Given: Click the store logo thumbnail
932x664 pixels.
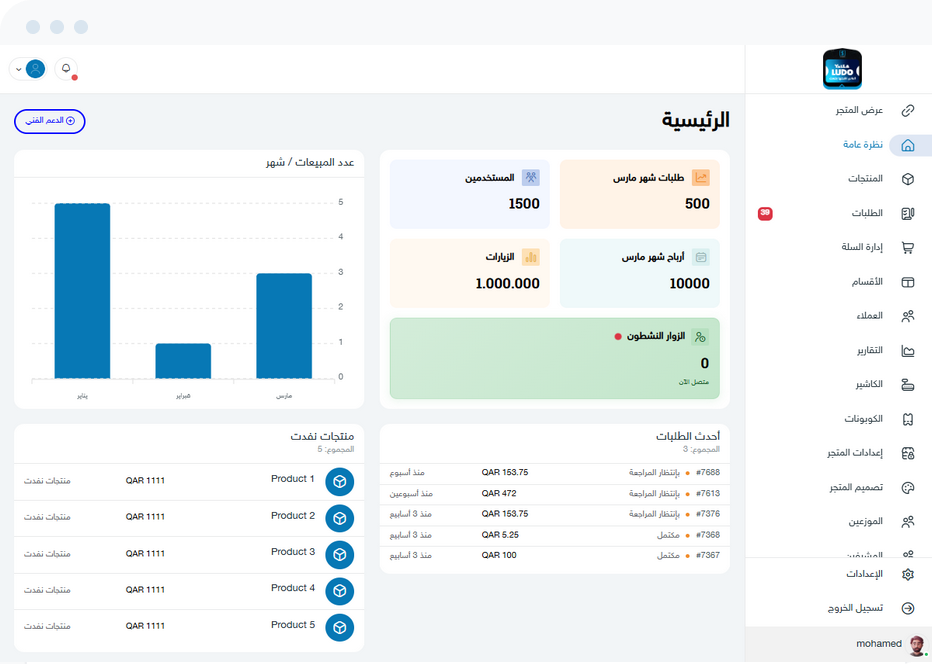Looking at the screenshot, I should (x=841, y=69).
